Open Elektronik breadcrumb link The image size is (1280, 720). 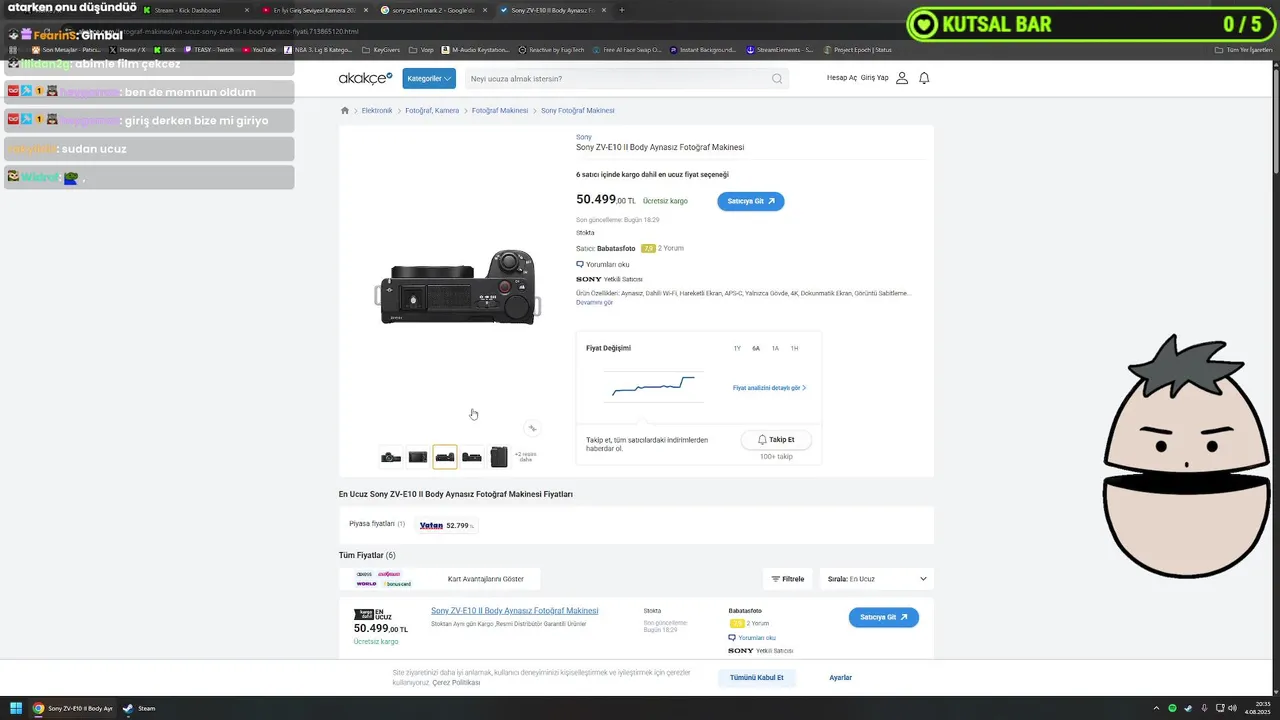[377, 111]
